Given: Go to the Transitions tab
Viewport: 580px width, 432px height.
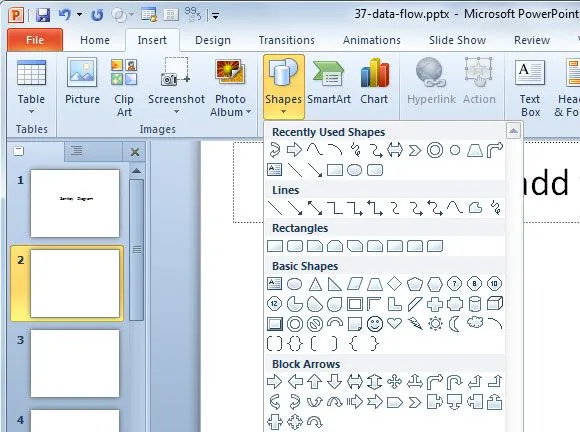Looking at the screenshot, I should coord(287,40).
